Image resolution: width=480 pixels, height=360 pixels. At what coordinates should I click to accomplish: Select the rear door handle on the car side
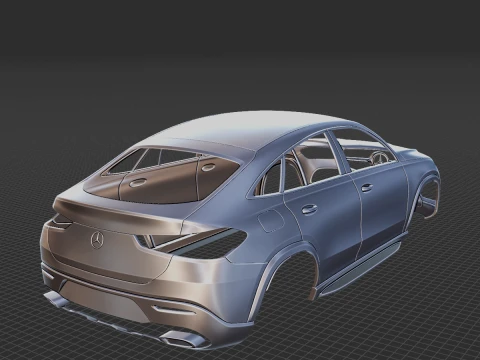point(310,209)
